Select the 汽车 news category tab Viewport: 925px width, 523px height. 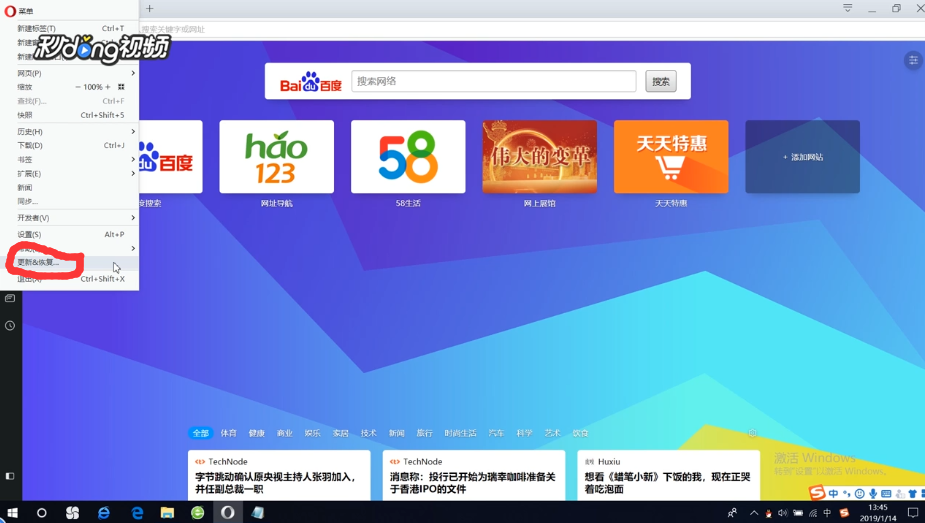click(x=496, y=433)
